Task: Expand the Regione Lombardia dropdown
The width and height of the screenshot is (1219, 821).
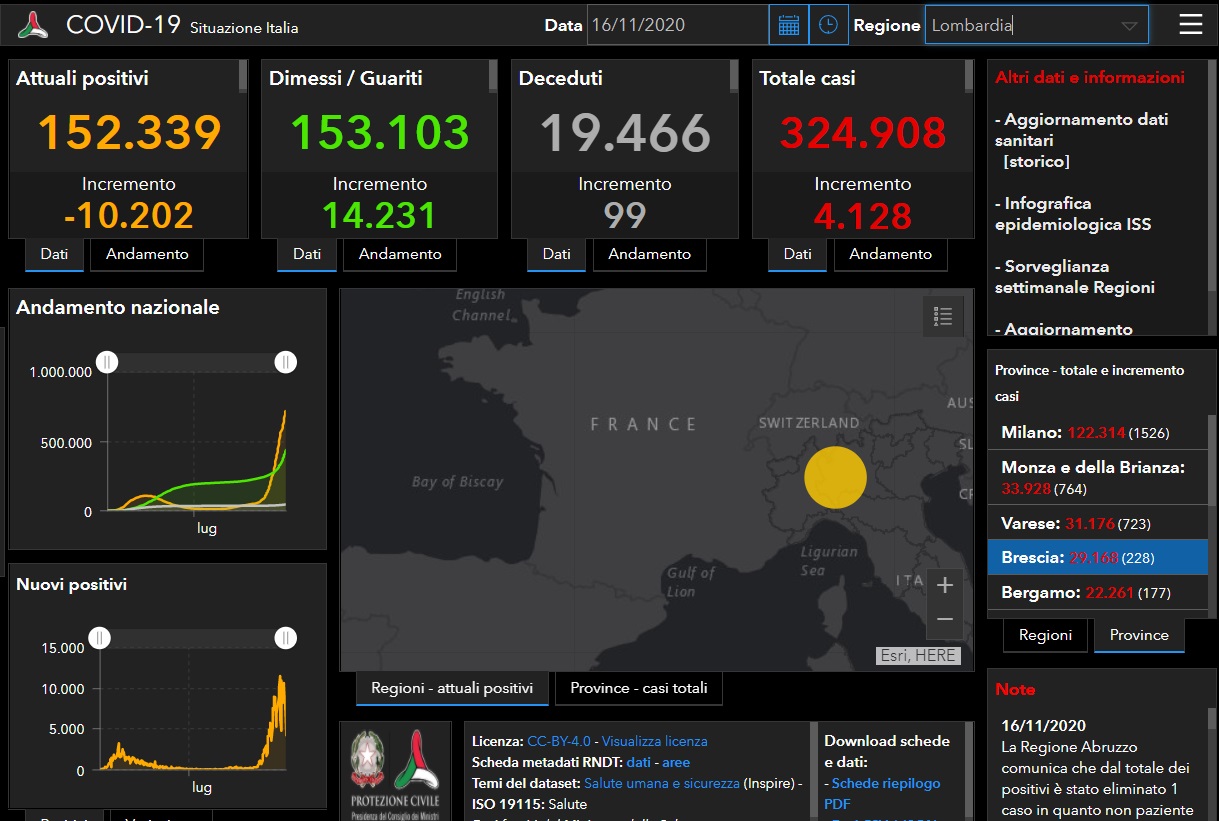Action: (x=1129, y=26)
